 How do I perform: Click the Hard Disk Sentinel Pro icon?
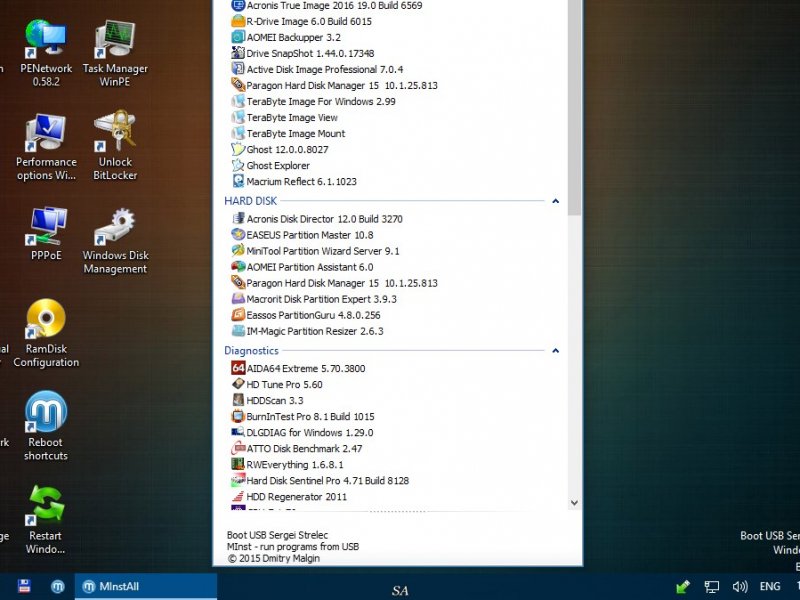coord(238,481)
